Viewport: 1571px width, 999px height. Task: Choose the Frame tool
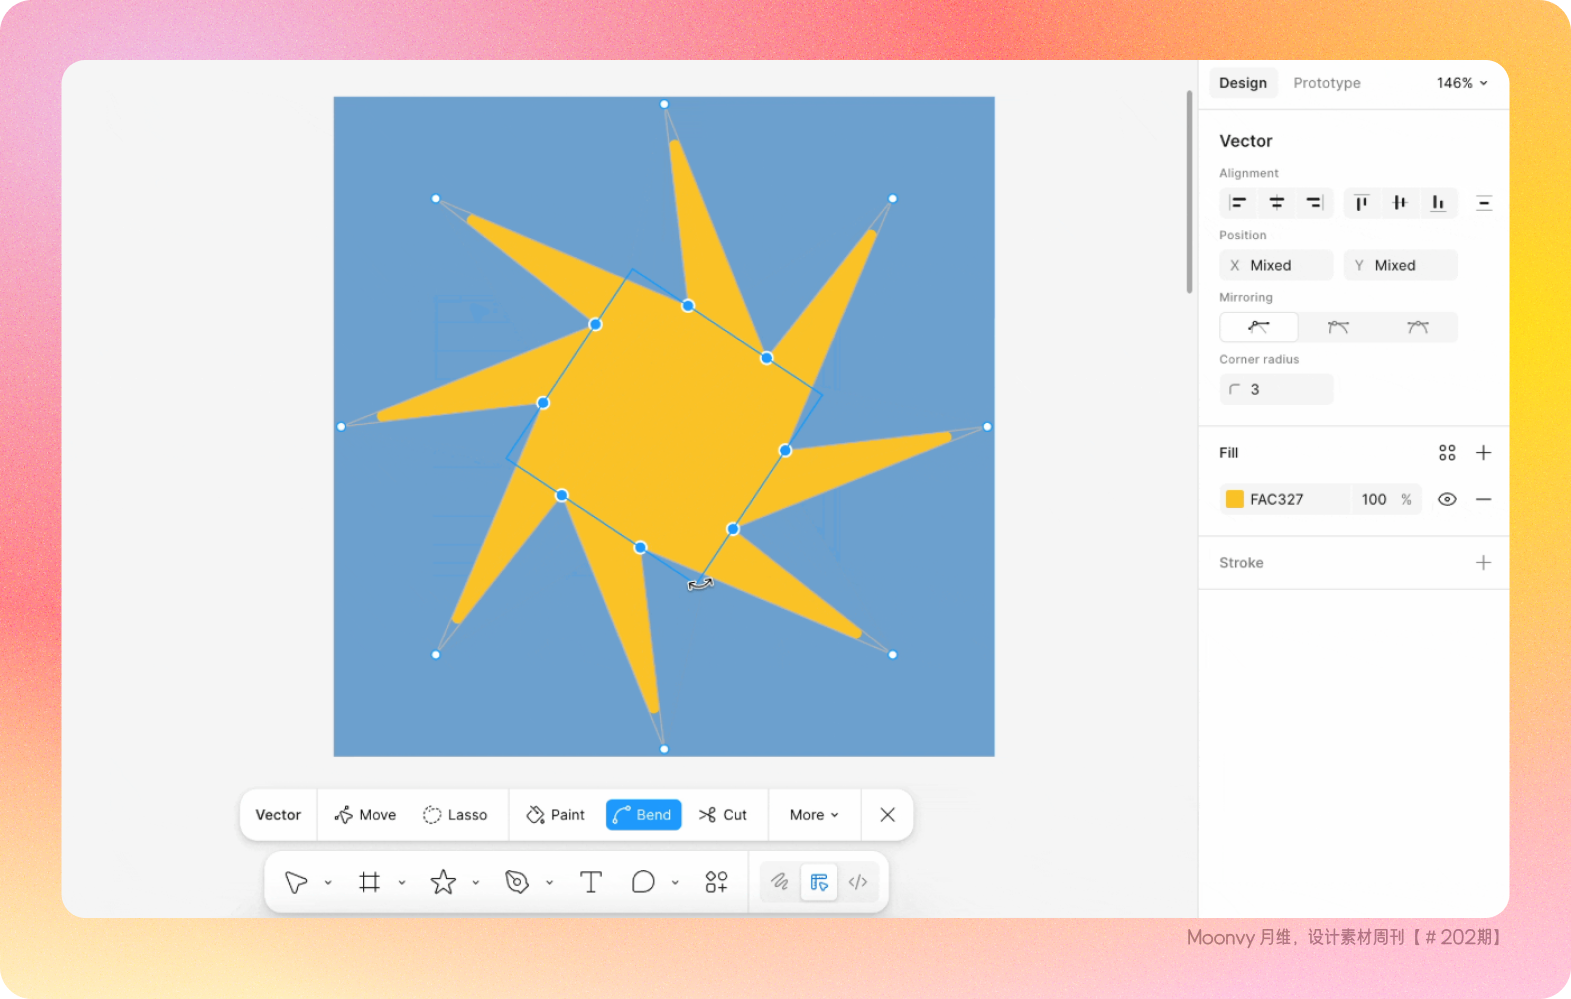(369, 882)
